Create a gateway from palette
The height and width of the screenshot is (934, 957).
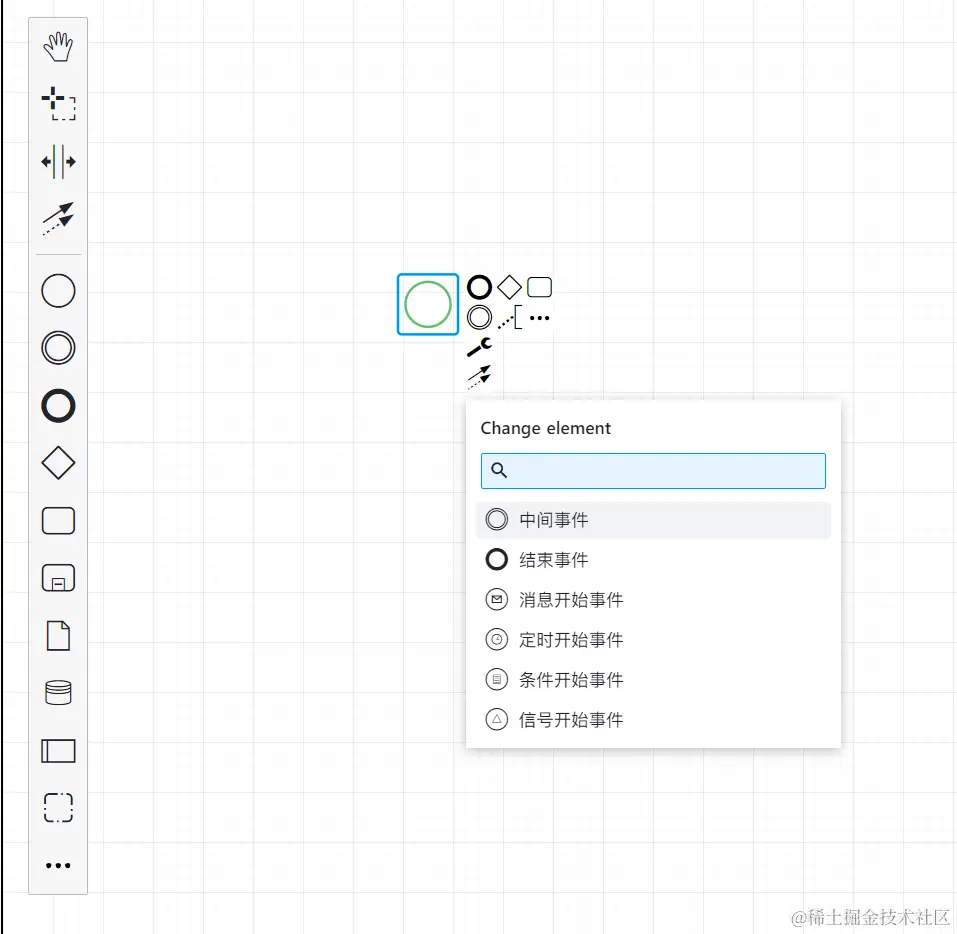click(x=58, y=463)
